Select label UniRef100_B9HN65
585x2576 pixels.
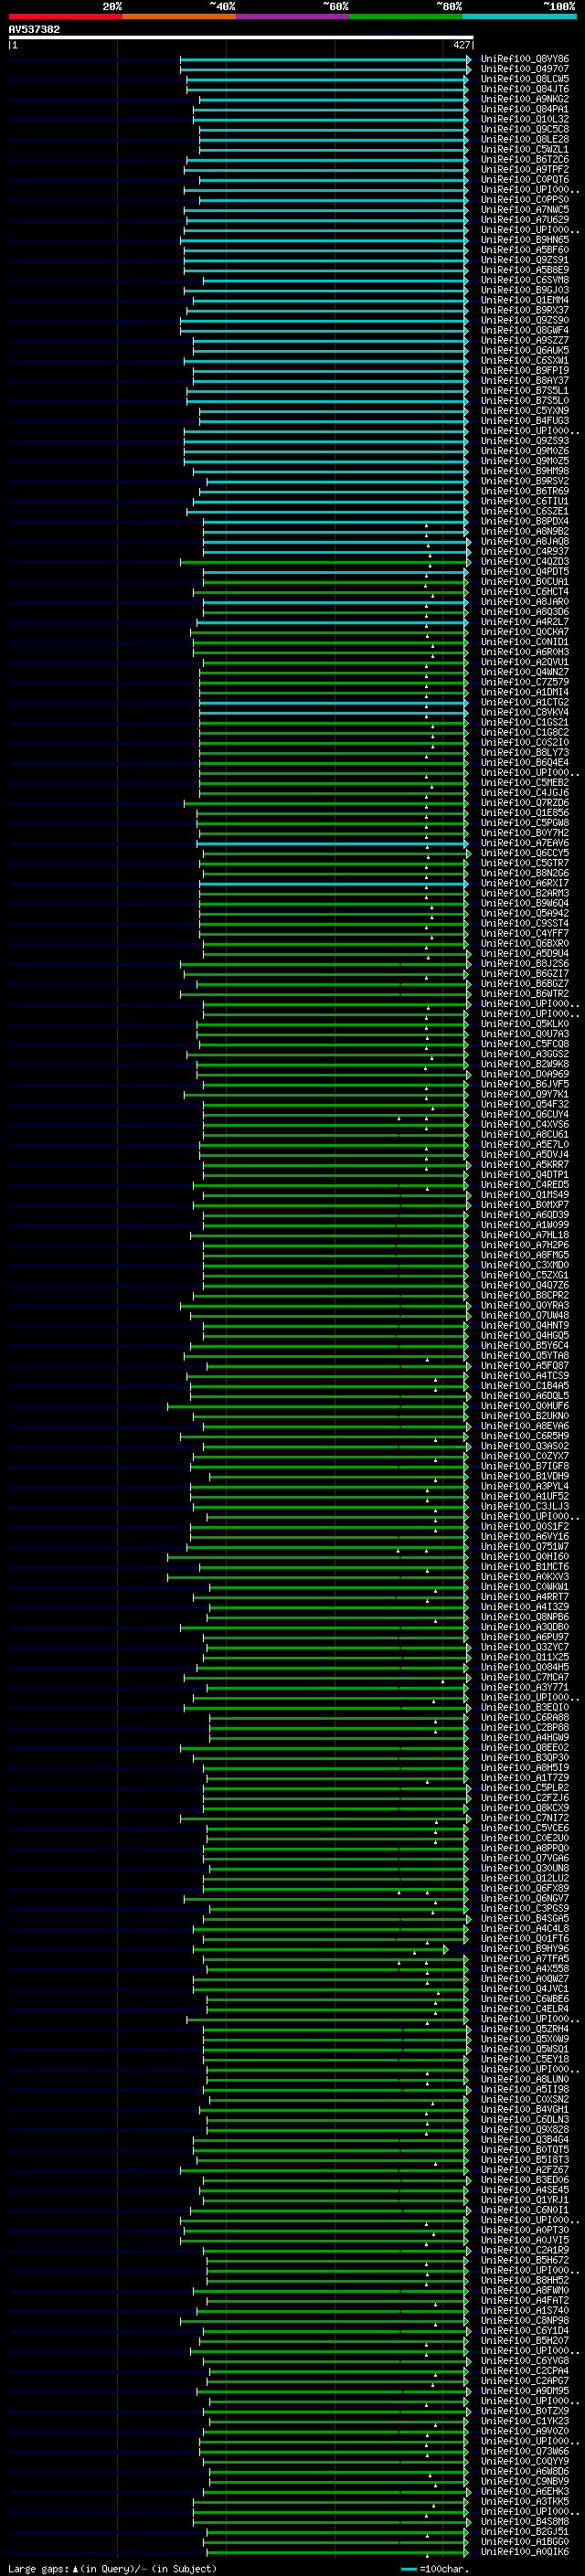(525, 240)
